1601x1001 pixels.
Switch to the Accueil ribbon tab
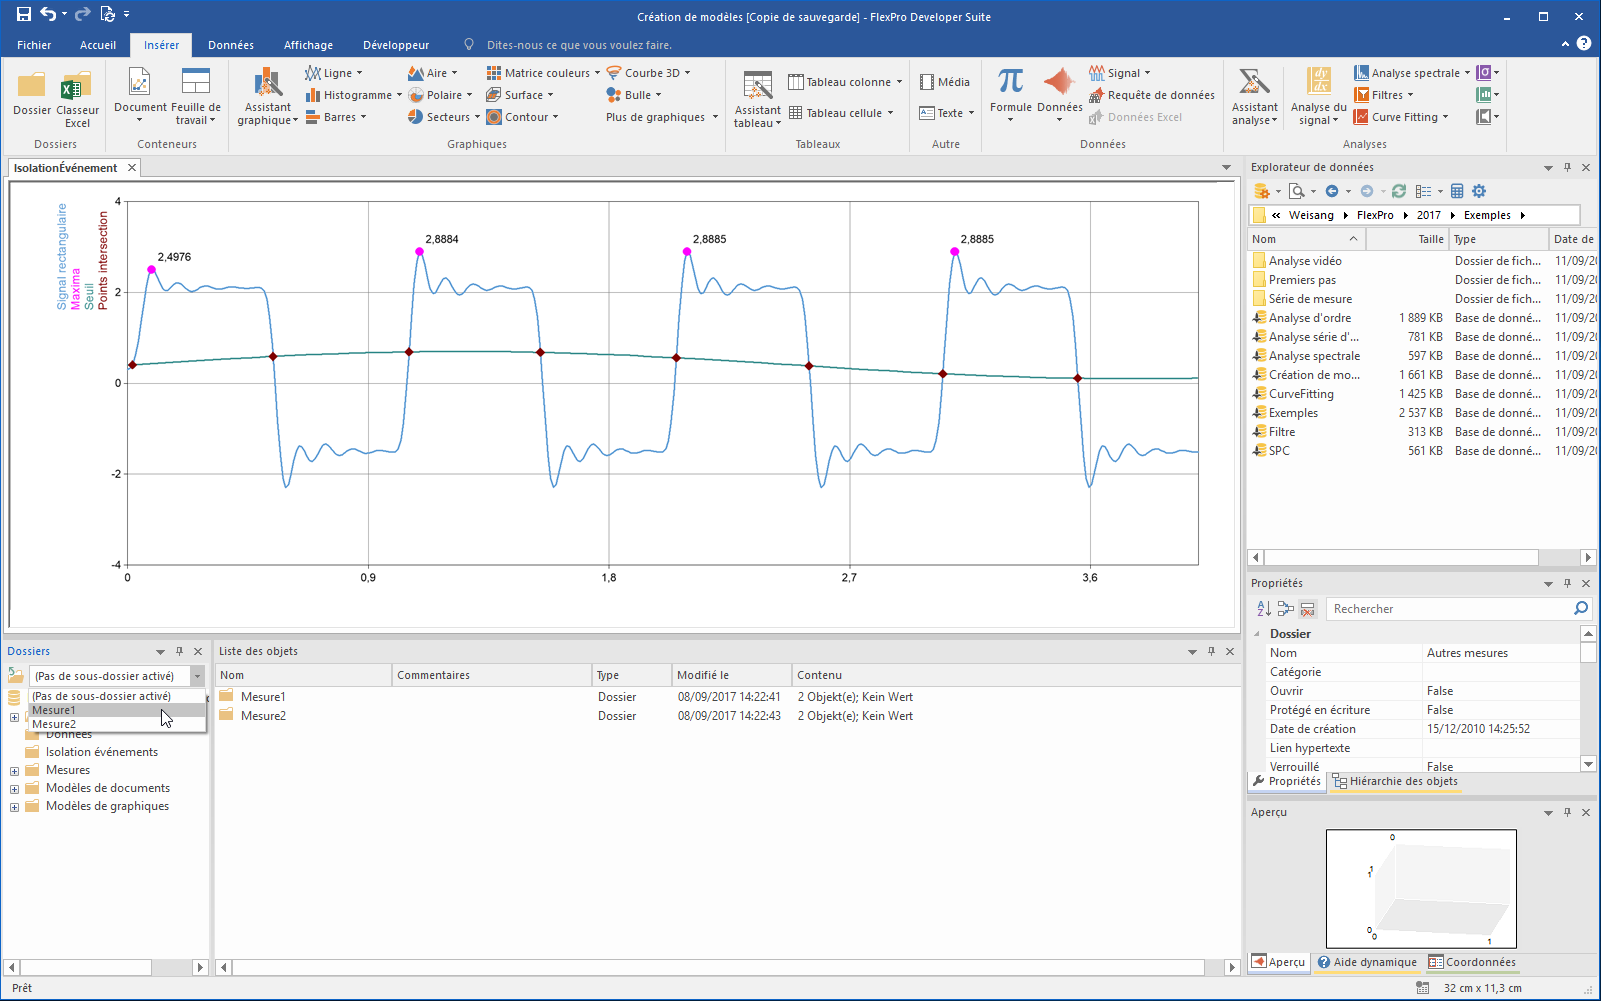98,45
